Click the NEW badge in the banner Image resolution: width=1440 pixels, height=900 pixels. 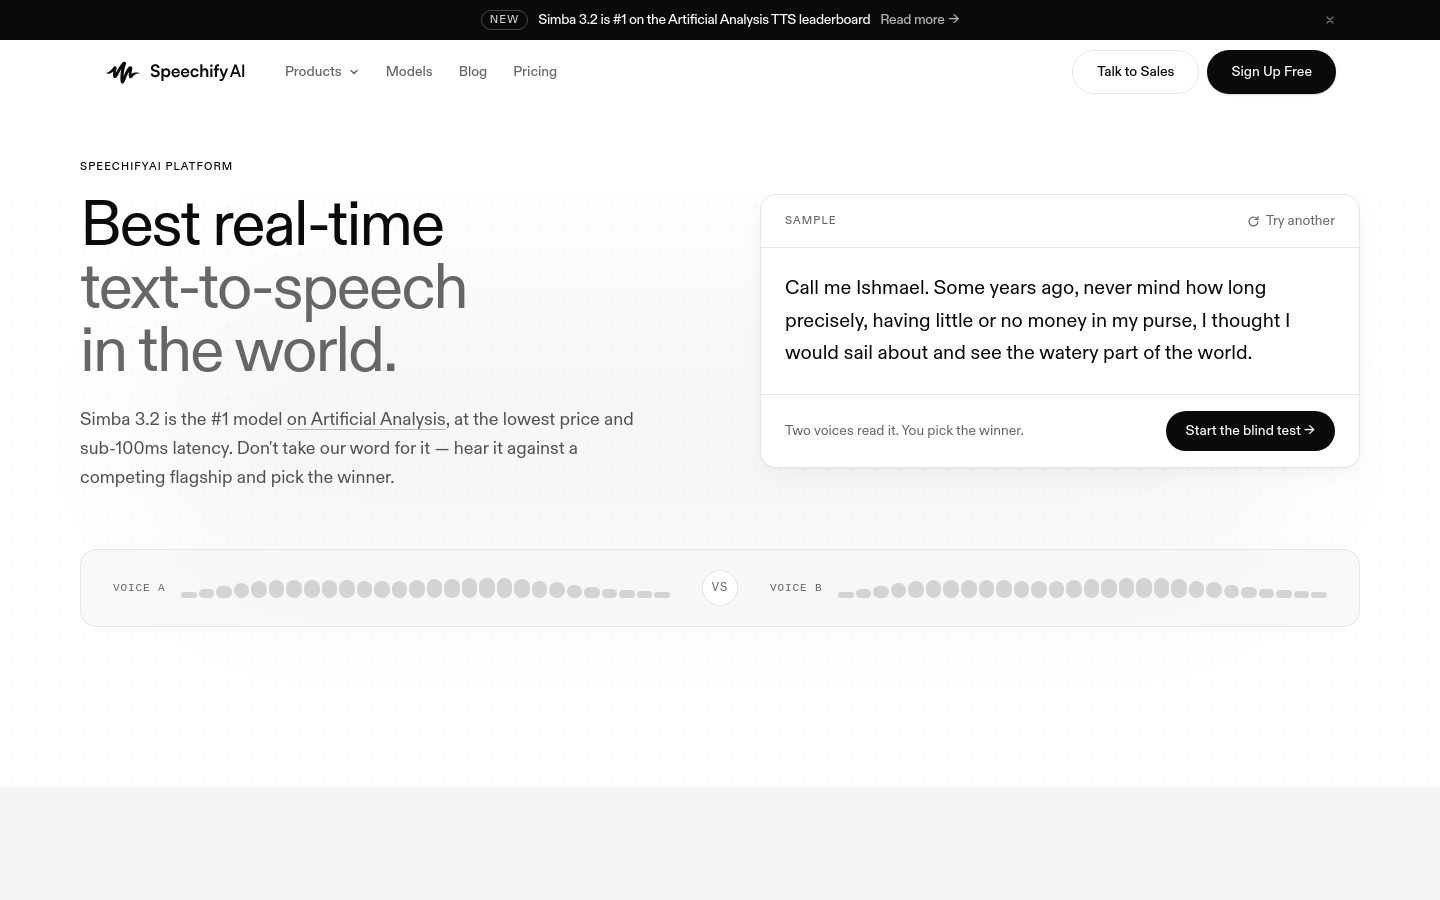[x=504, y=20]
